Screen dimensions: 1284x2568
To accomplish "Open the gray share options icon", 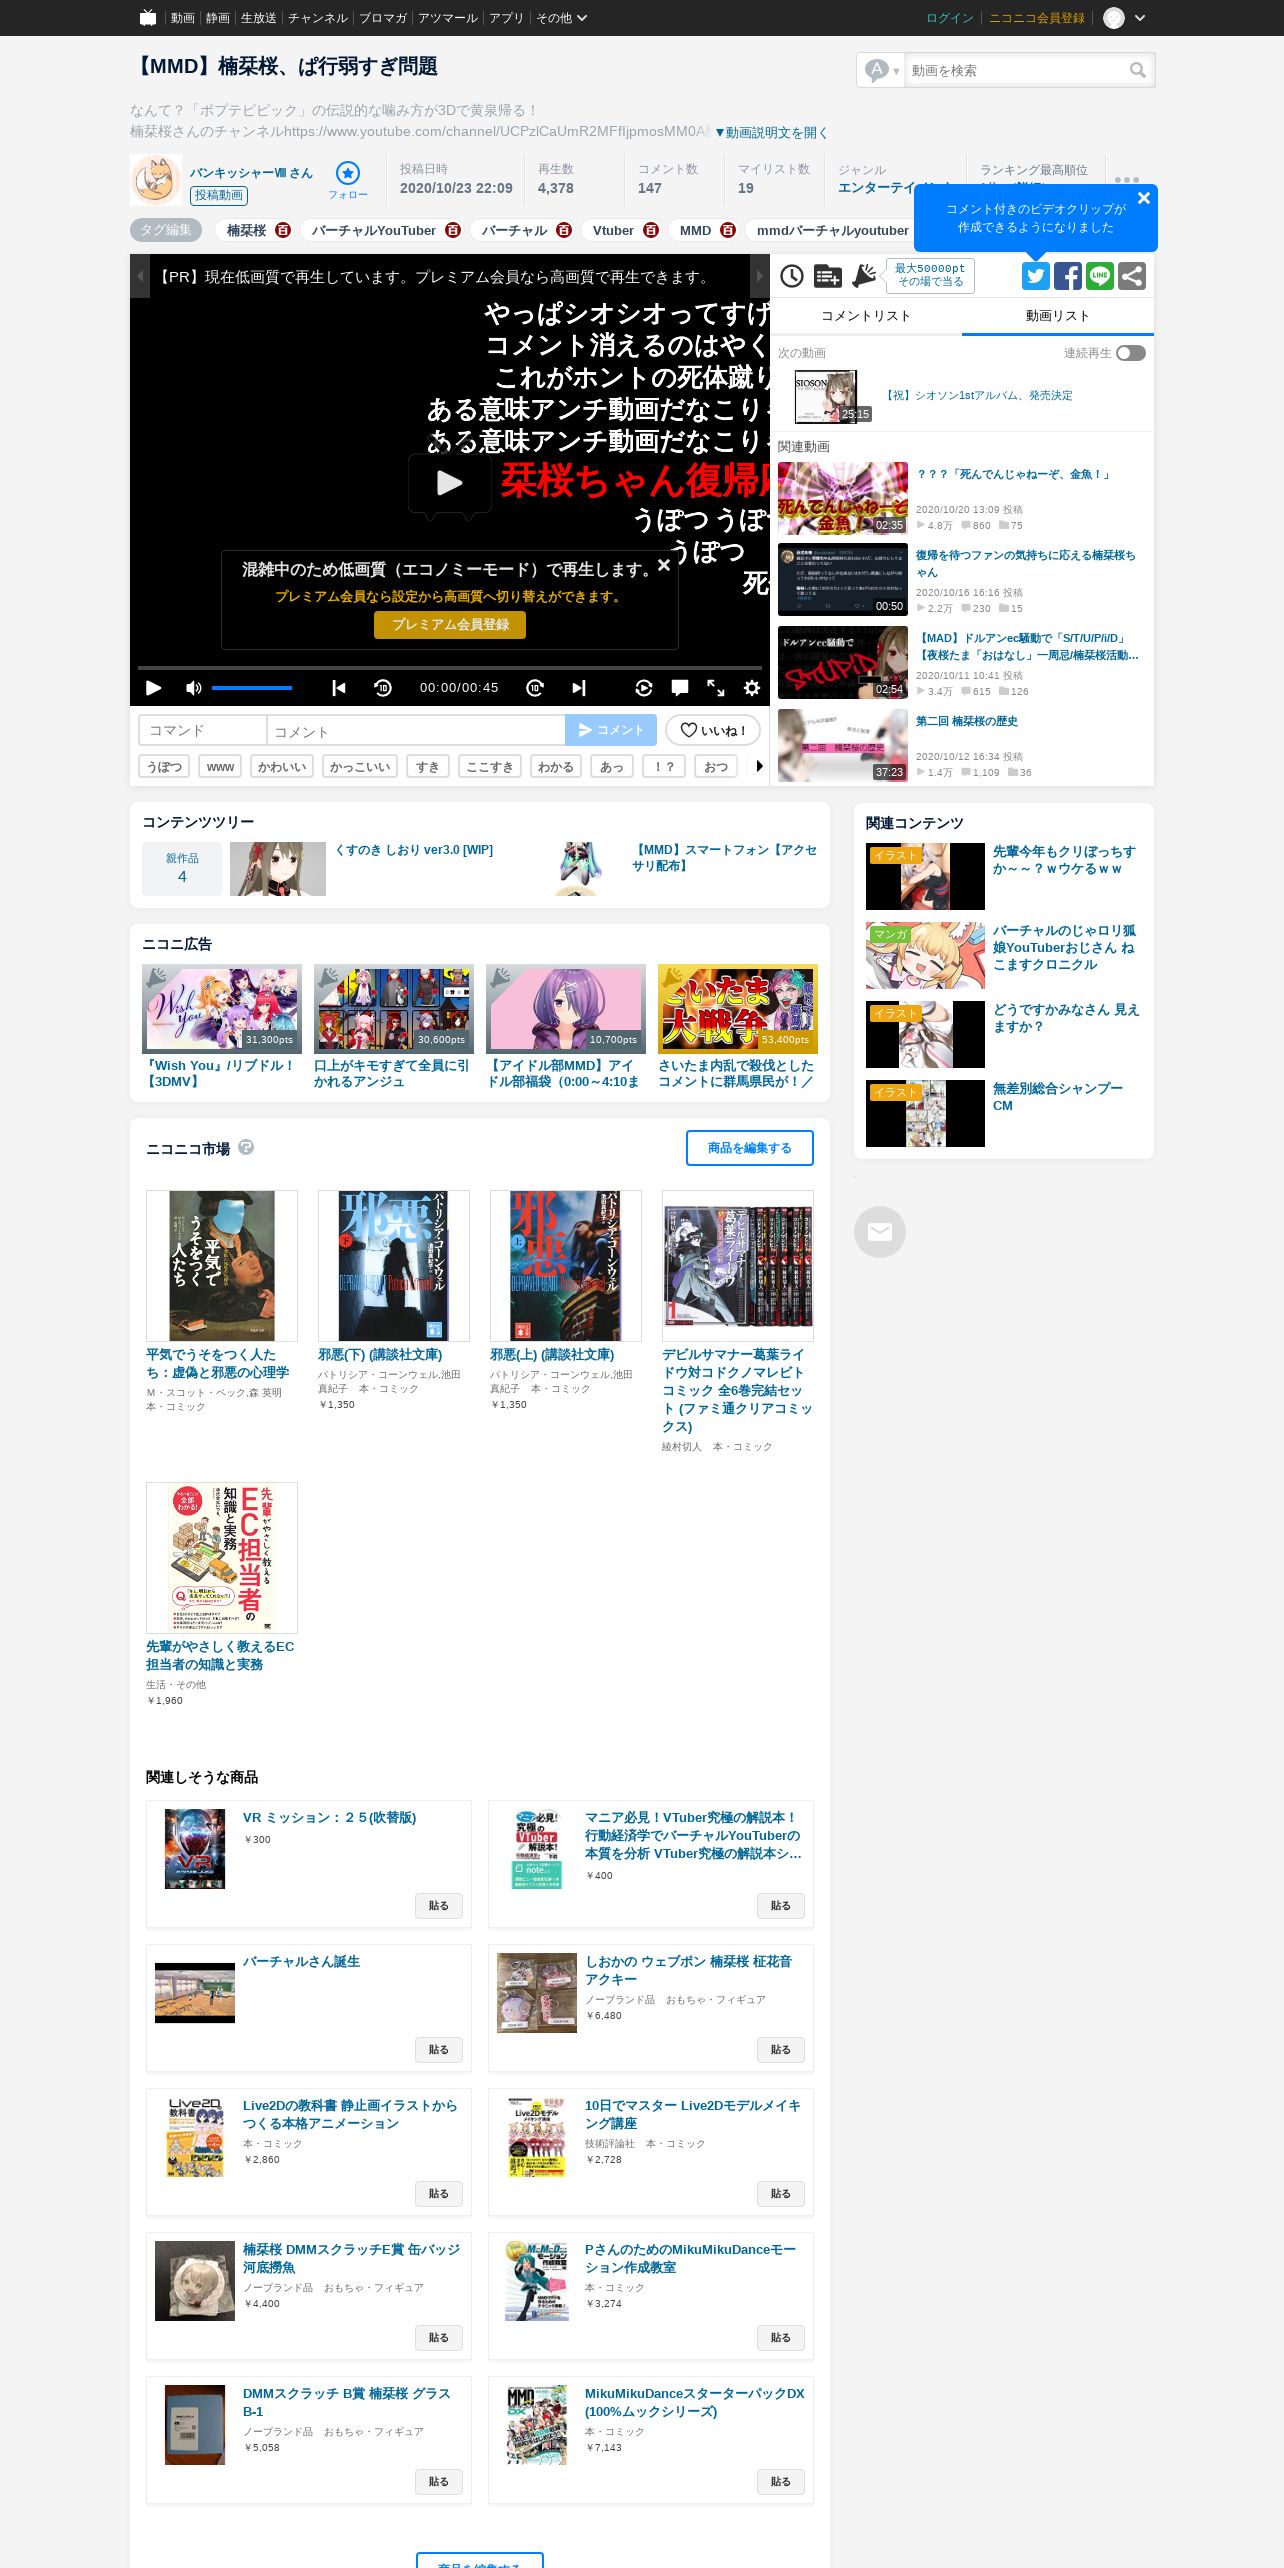I will [x=1132, y=276].
